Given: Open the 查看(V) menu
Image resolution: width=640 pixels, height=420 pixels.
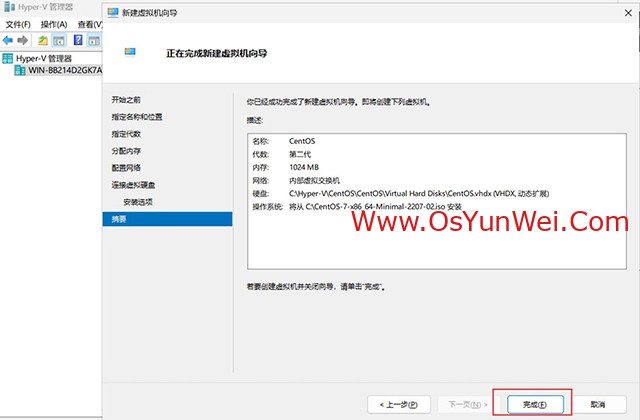Looking at the screenshot, I should click(x=90, y=24).
